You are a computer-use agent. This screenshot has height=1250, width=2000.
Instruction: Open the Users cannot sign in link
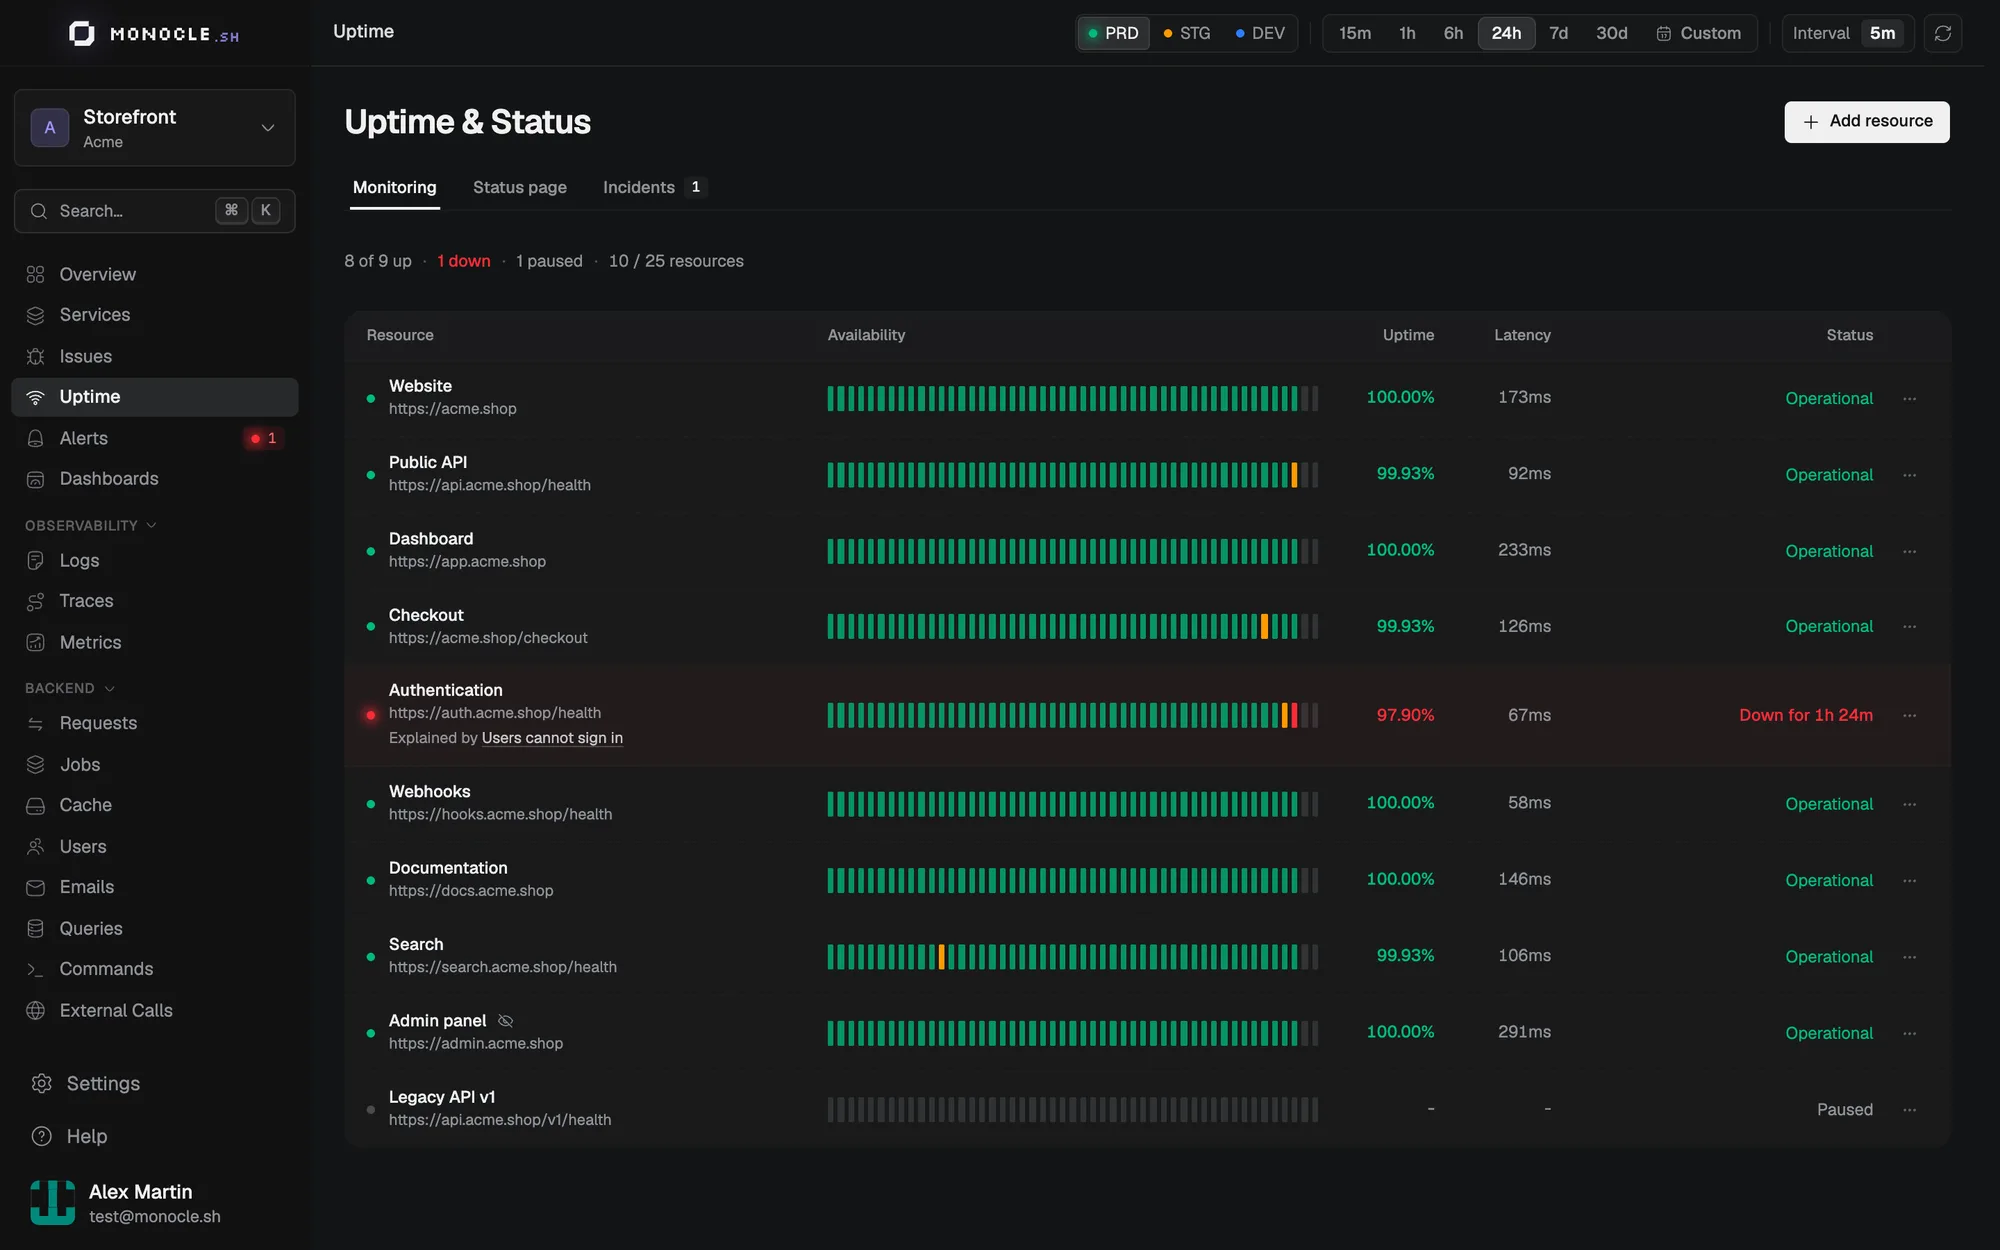(552, 738)
